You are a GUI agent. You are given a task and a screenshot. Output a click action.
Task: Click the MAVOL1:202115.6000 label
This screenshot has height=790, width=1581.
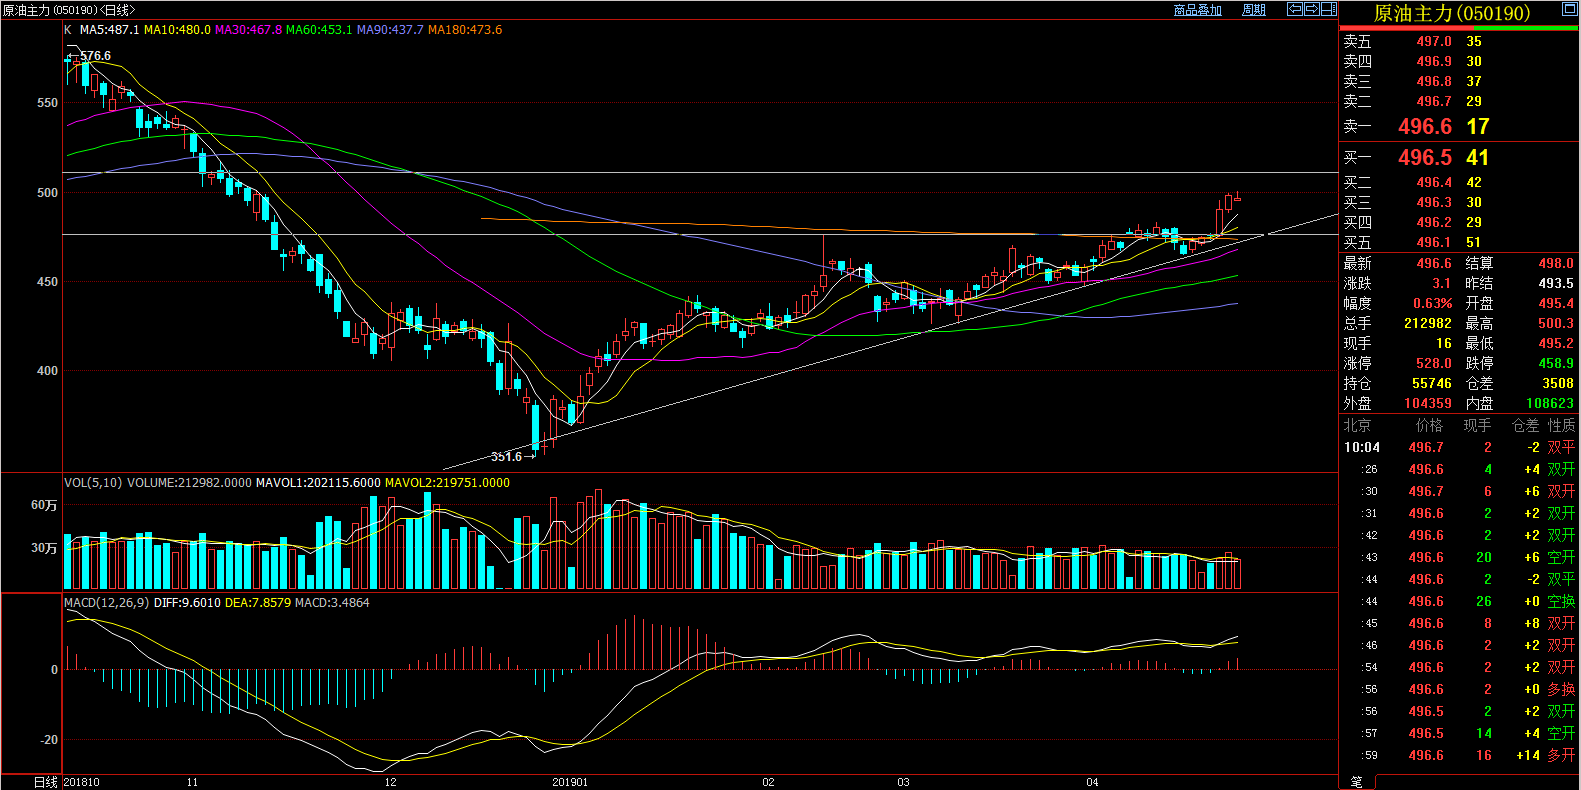click(x=318, y=483)
